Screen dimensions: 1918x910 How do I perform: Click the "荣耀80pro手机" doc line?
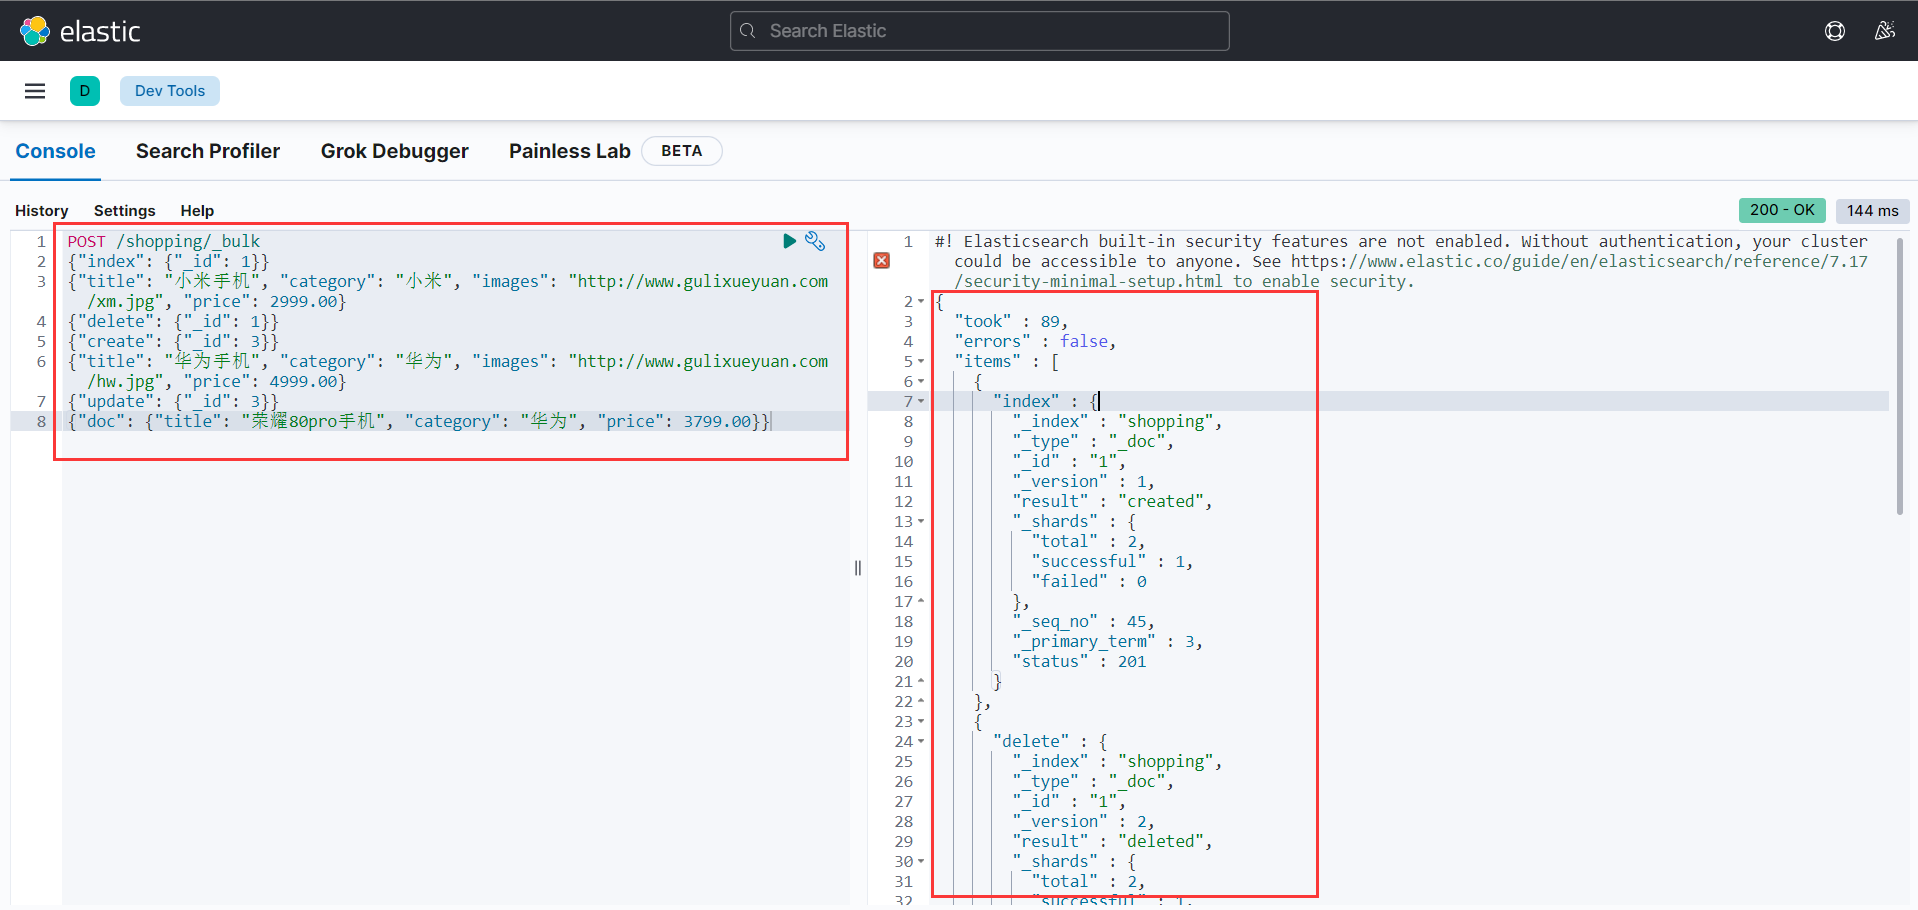pyautogui.click(x=419, y=421)
